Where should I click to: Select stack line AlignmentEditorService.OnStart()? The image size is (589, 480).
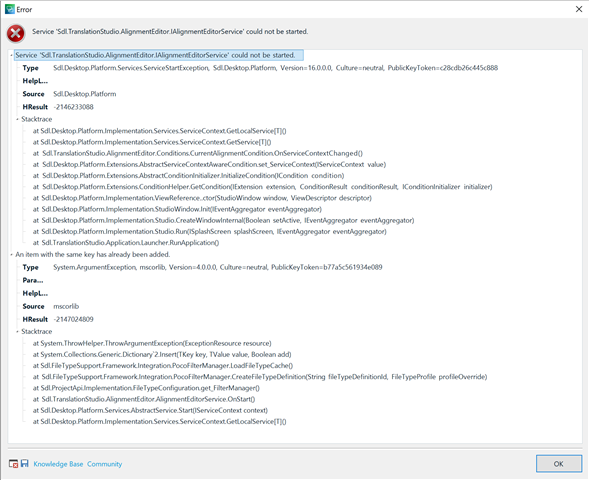pos(144,399)
